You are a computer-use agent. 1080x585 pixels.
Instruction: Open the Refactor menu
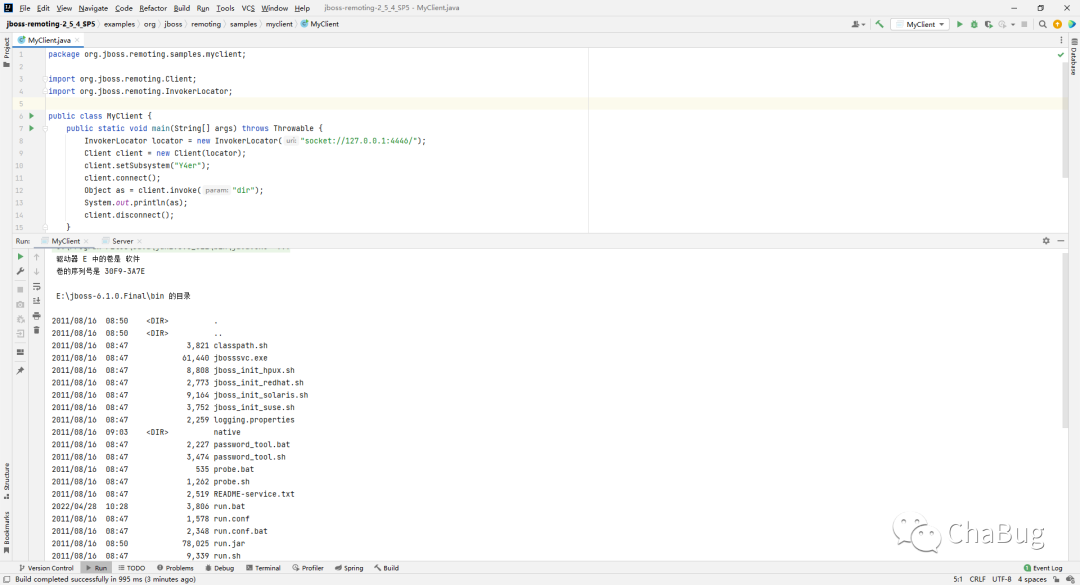(153, 8)
